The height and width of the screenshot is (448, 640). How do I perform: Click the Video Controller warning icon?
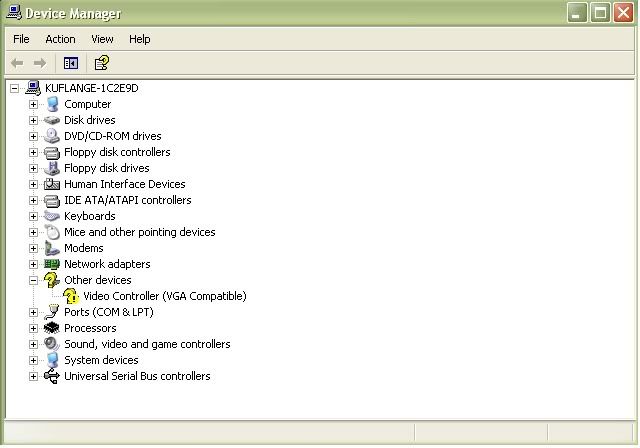click(x=71, y=296)
